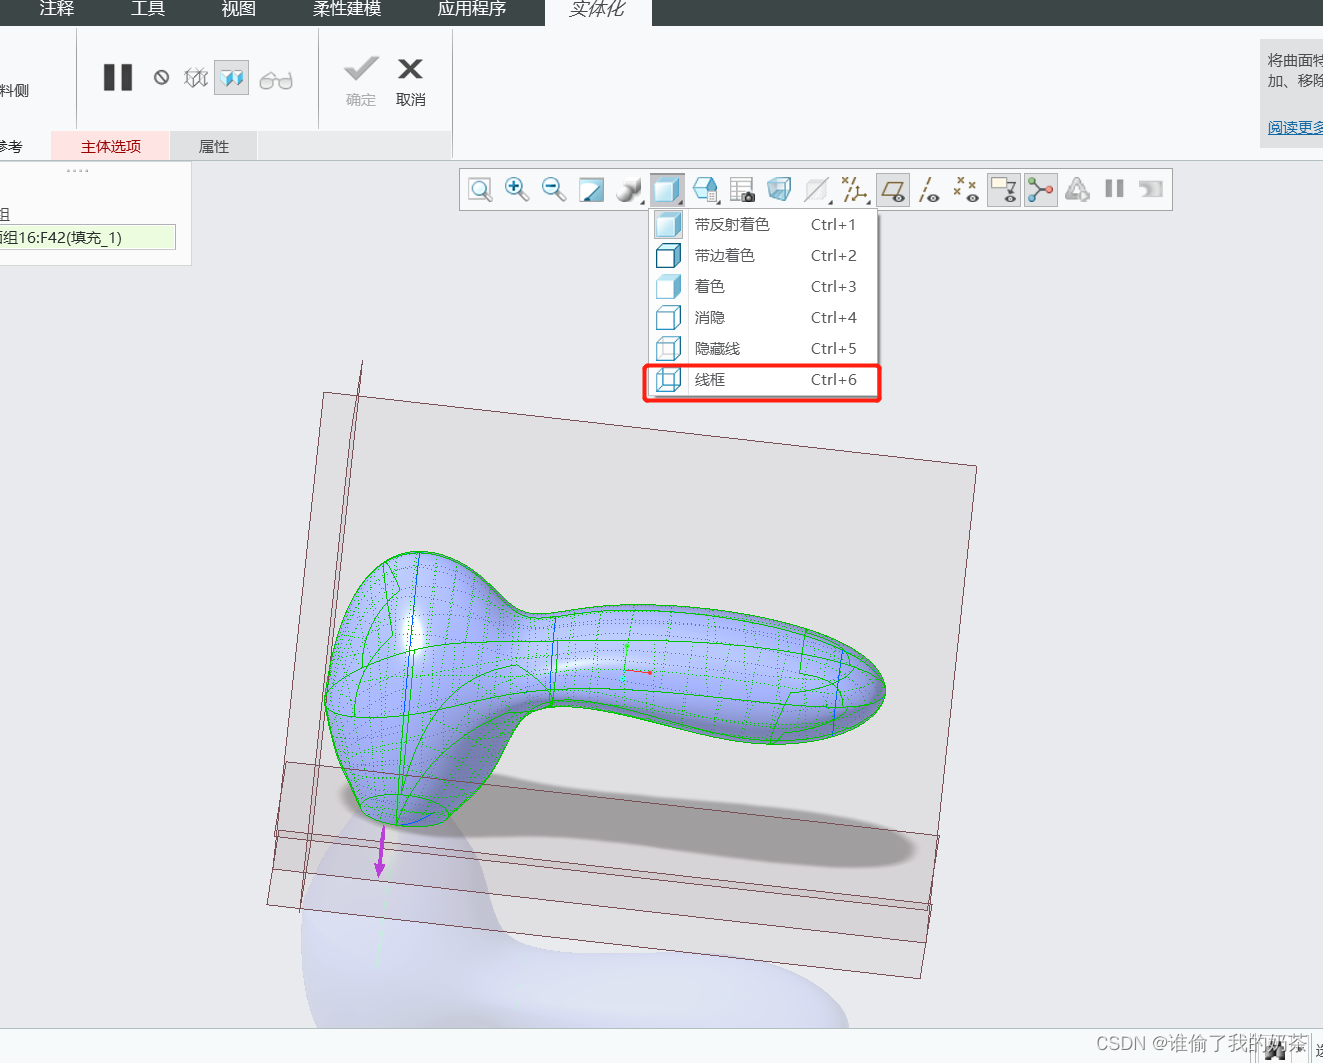Toggle datum point display
This screenshot has width=1323, height=1063.
(966, 189)
